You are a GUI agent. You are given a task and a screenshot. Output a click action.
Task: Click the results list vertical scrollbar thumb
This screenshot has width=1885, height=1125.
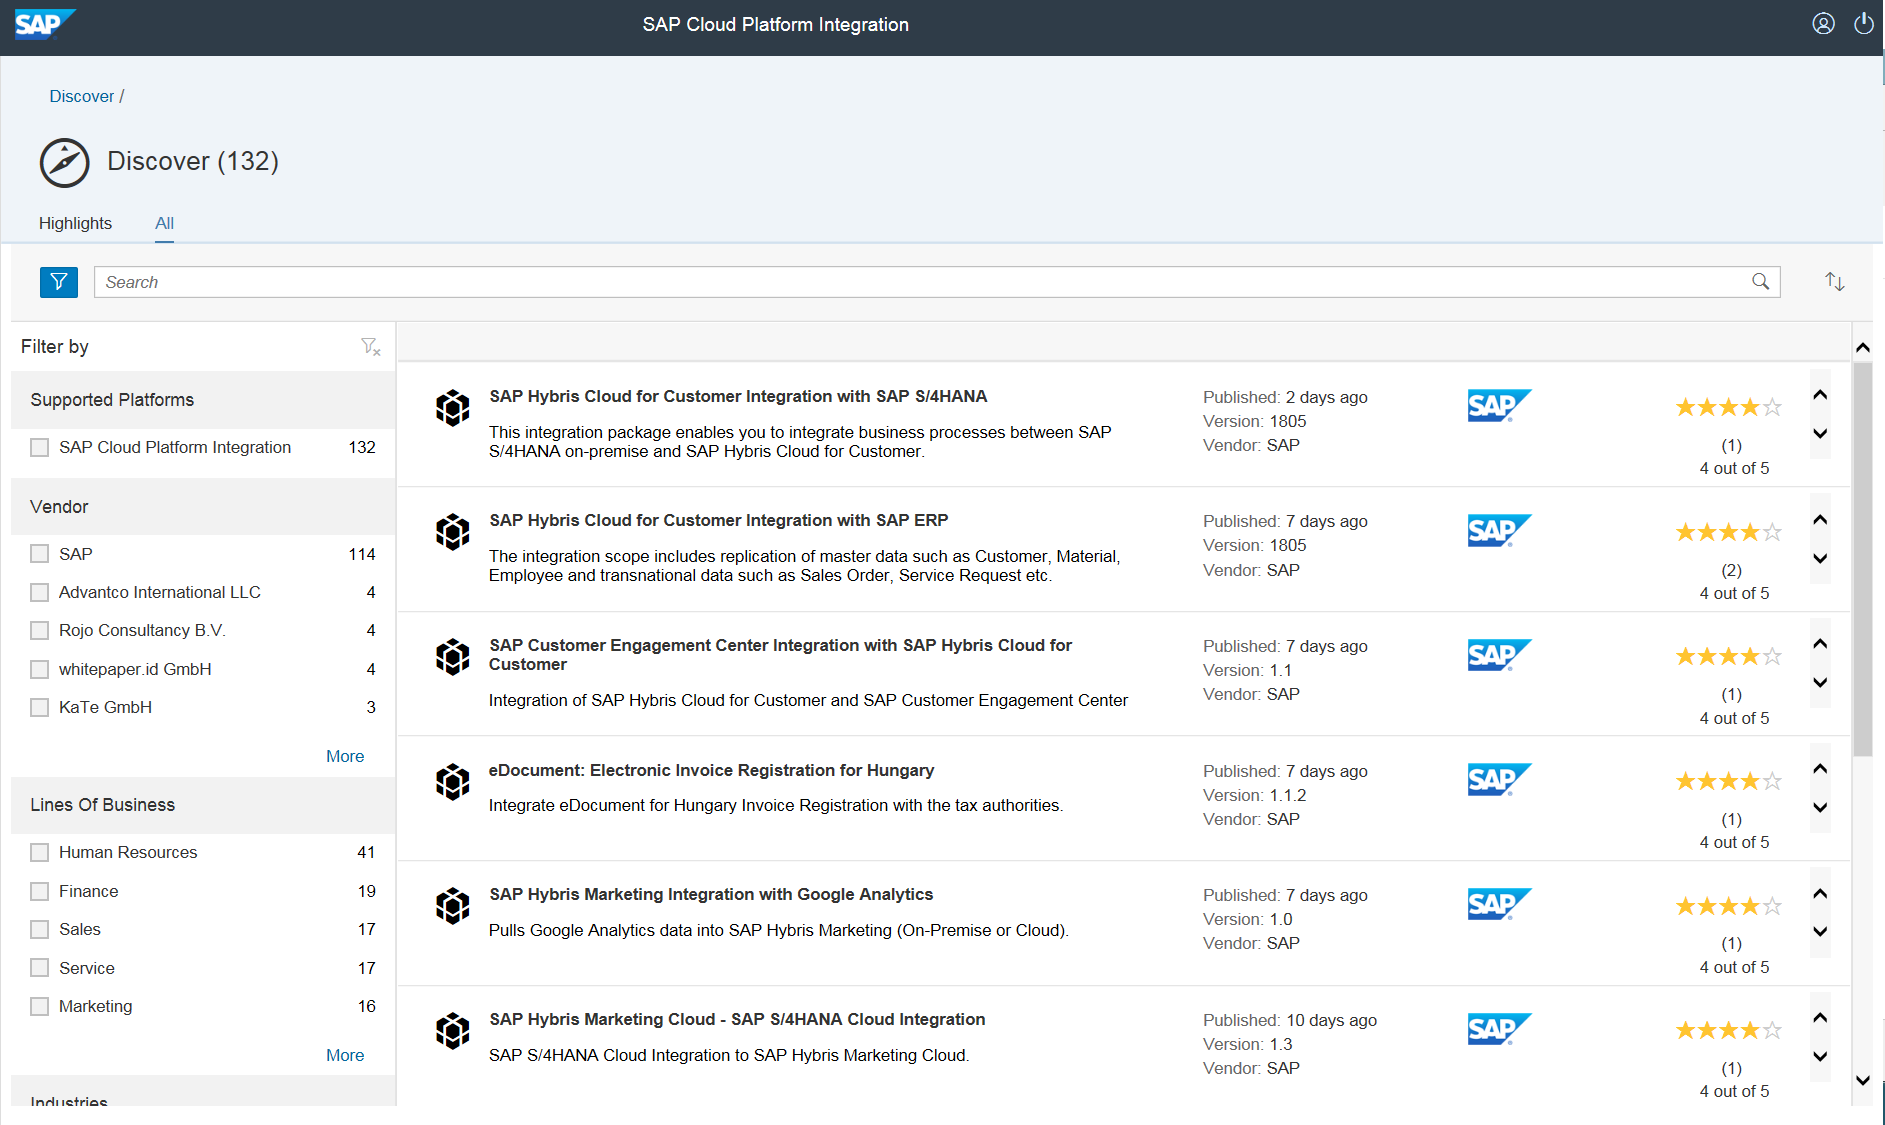(x=1862, y=560)
